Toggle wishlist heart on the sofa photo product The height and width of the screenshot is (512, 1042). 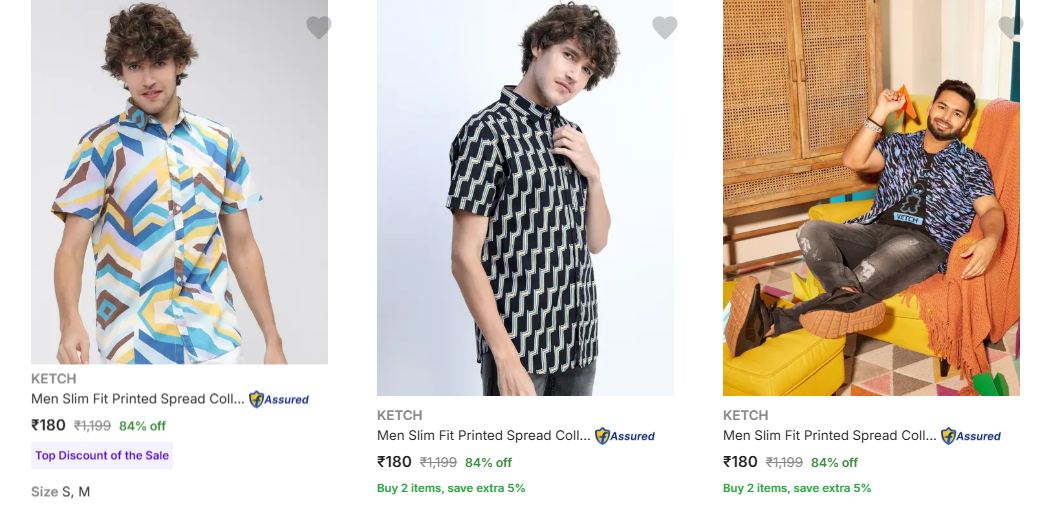(1011, 28)
